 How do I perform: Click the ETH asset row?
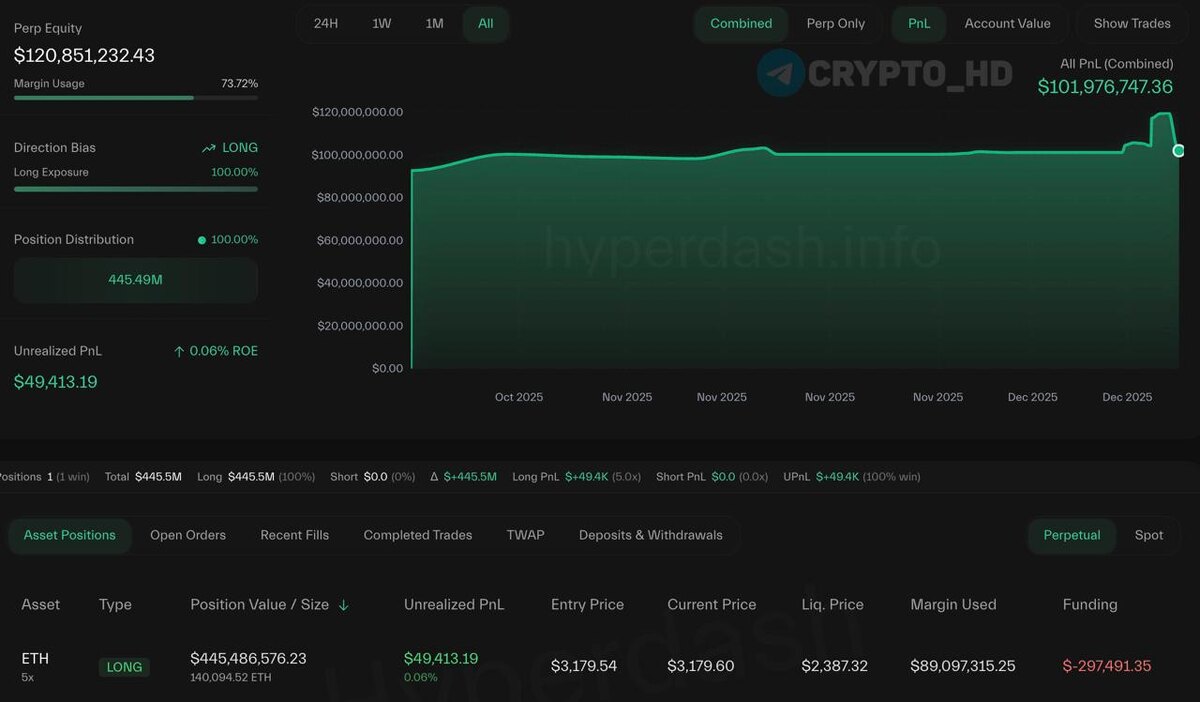pos(600,666)
